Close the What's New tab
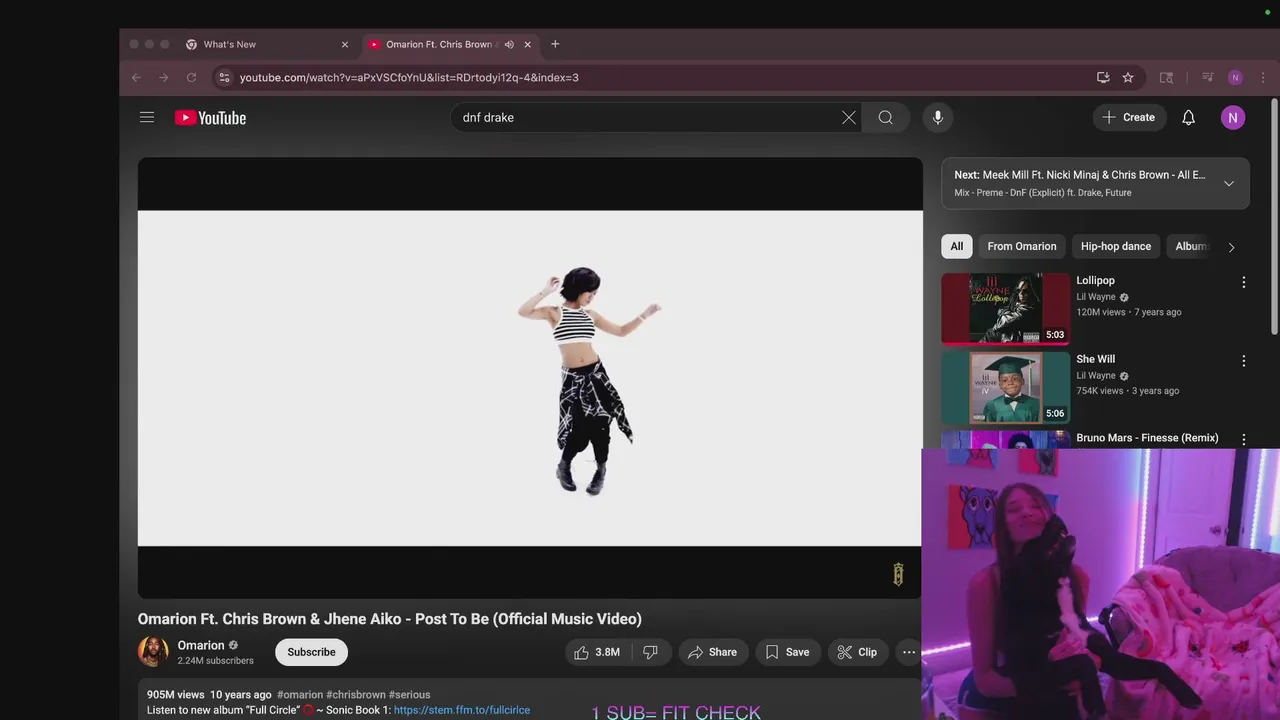 [345, 44]
